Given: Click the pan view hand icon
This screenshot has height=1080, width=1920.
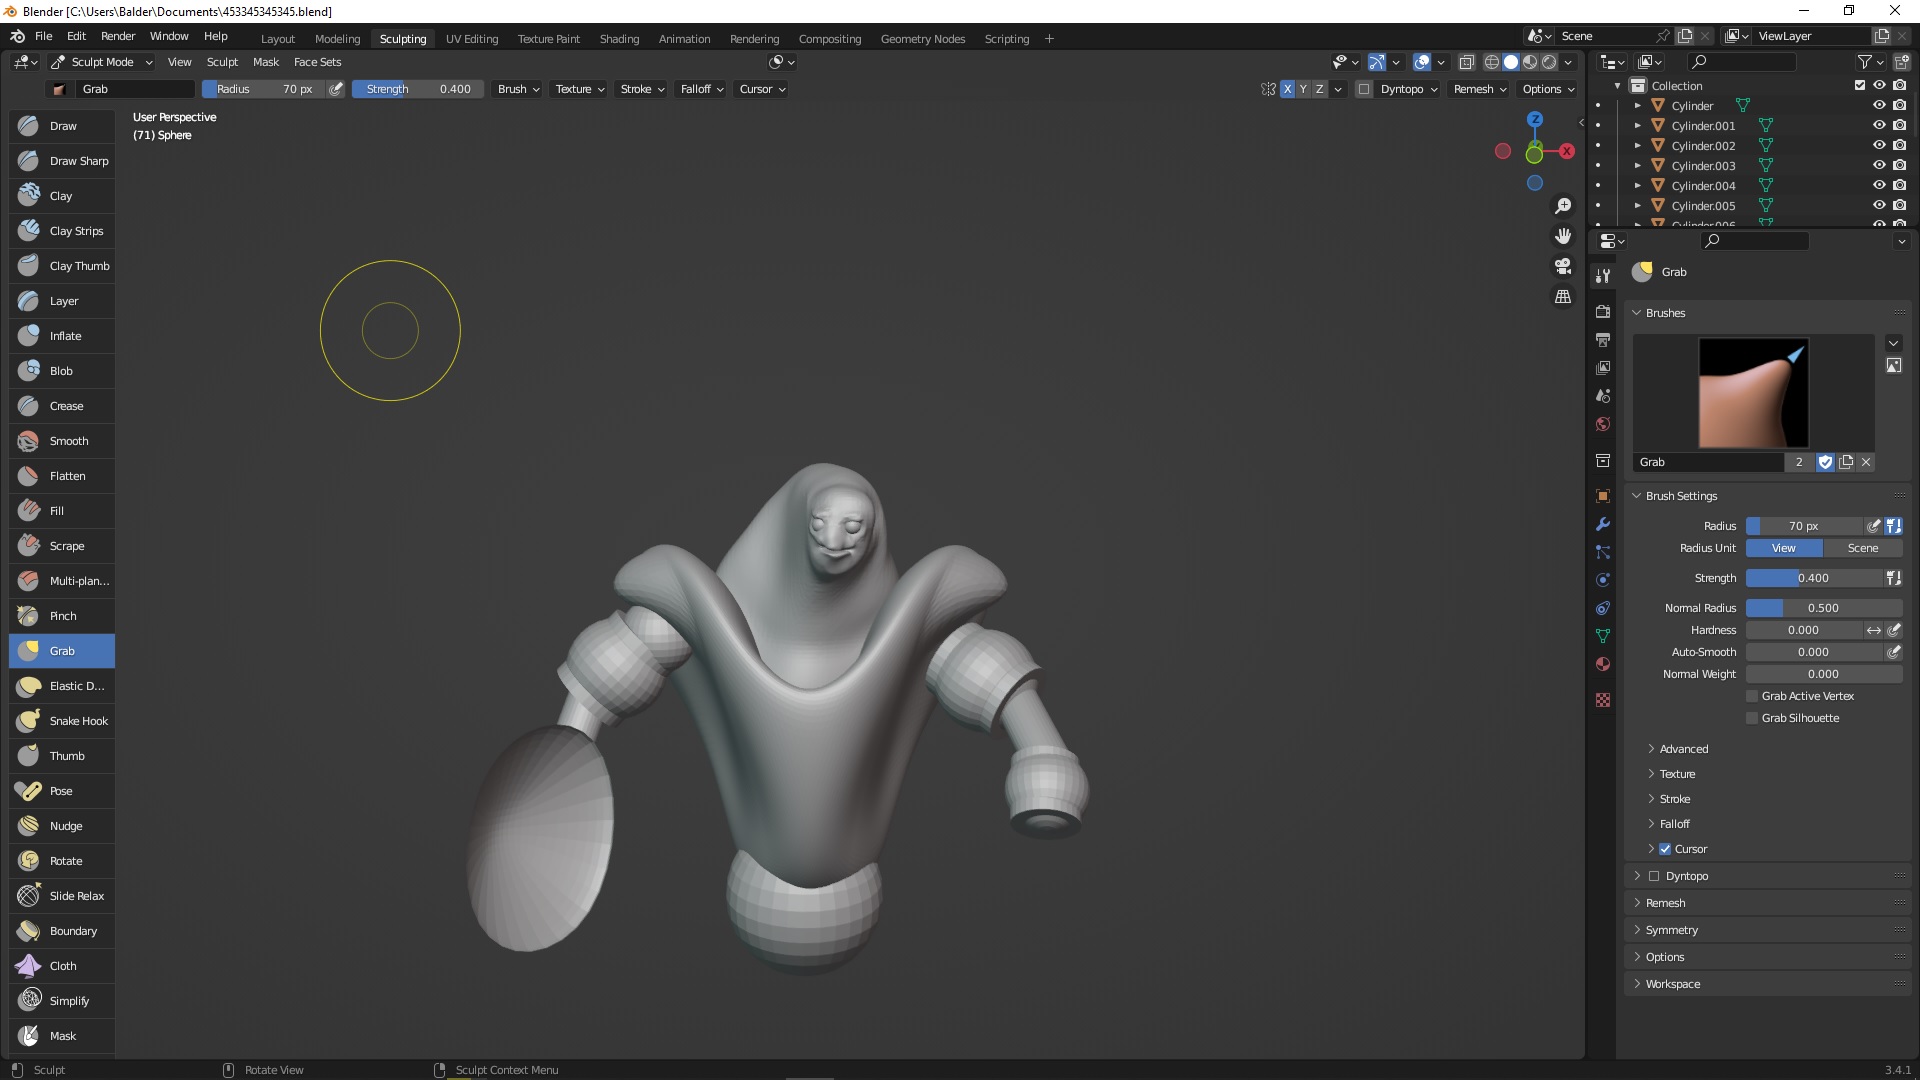Looking at the screenshot, I should click(1563, 236).
